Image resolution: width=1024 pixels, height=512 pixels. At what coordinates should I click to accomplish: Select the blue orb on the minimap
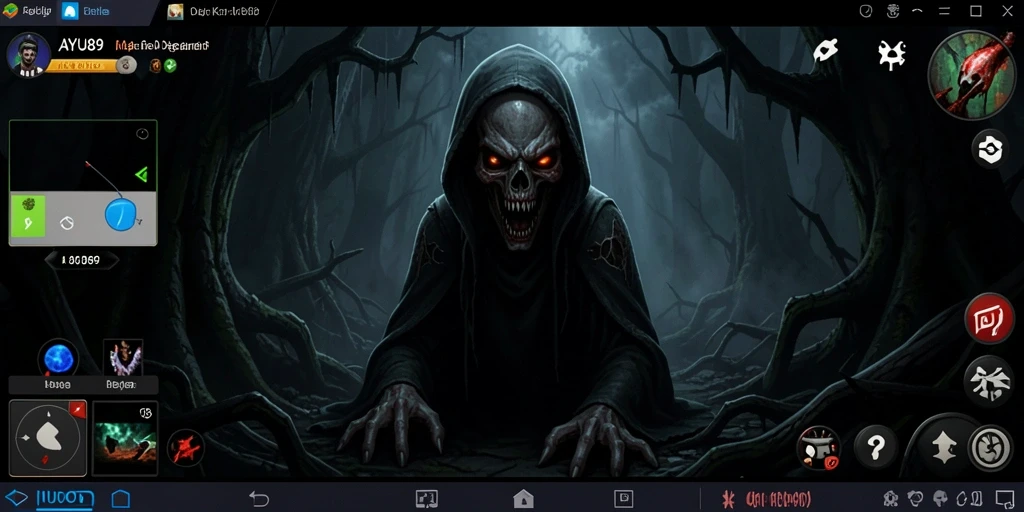[x=121, y=216]
